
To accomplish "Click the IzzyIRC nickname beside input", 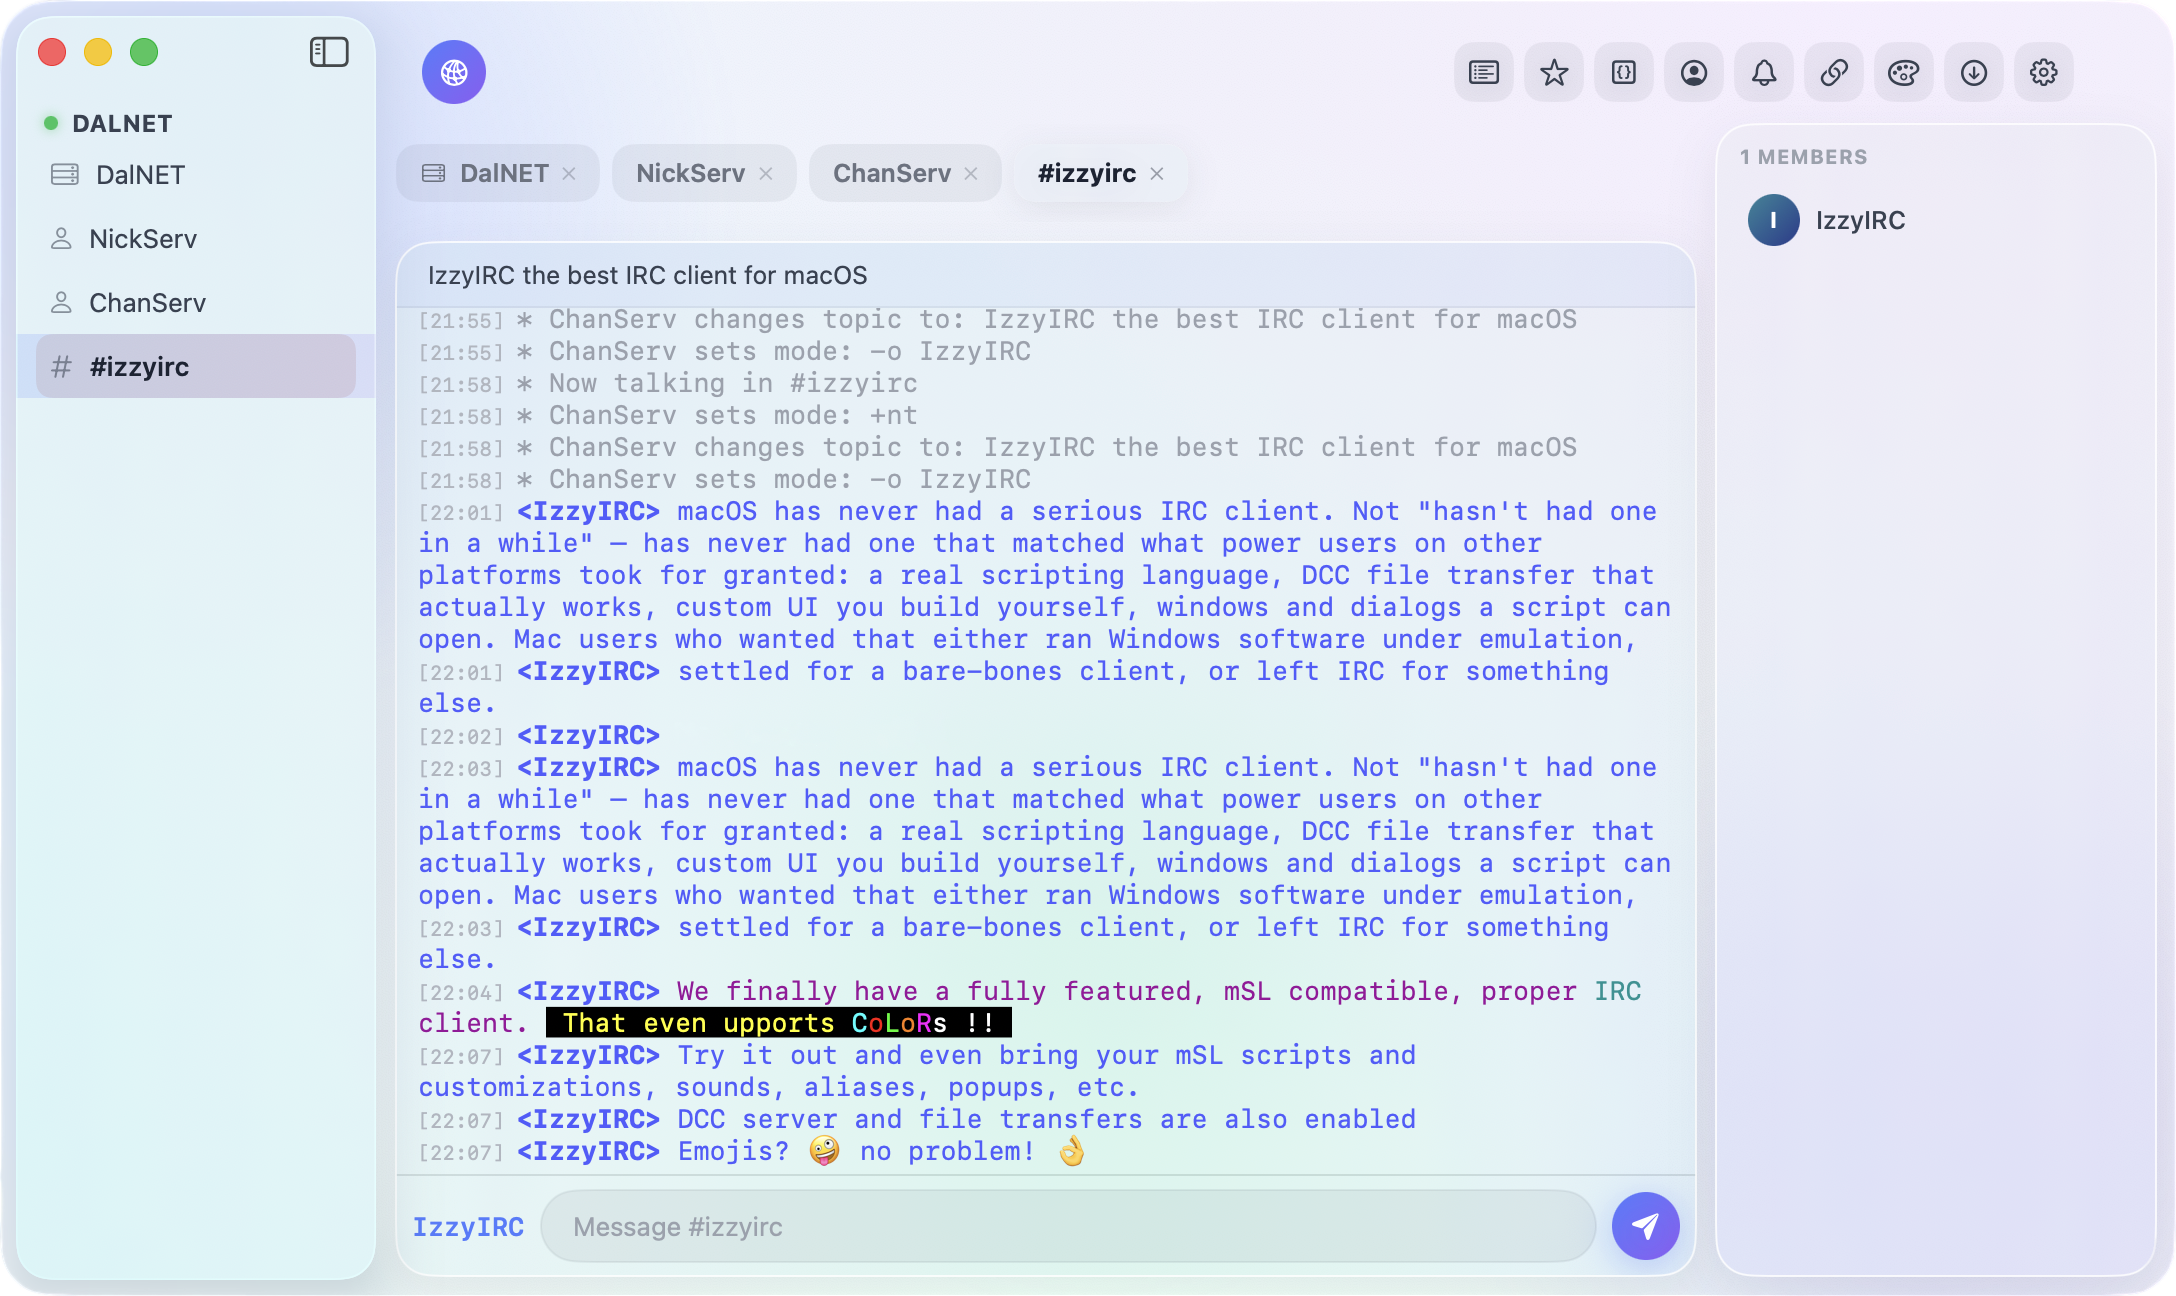I will pyautogui.click(x=468, y=1226).
